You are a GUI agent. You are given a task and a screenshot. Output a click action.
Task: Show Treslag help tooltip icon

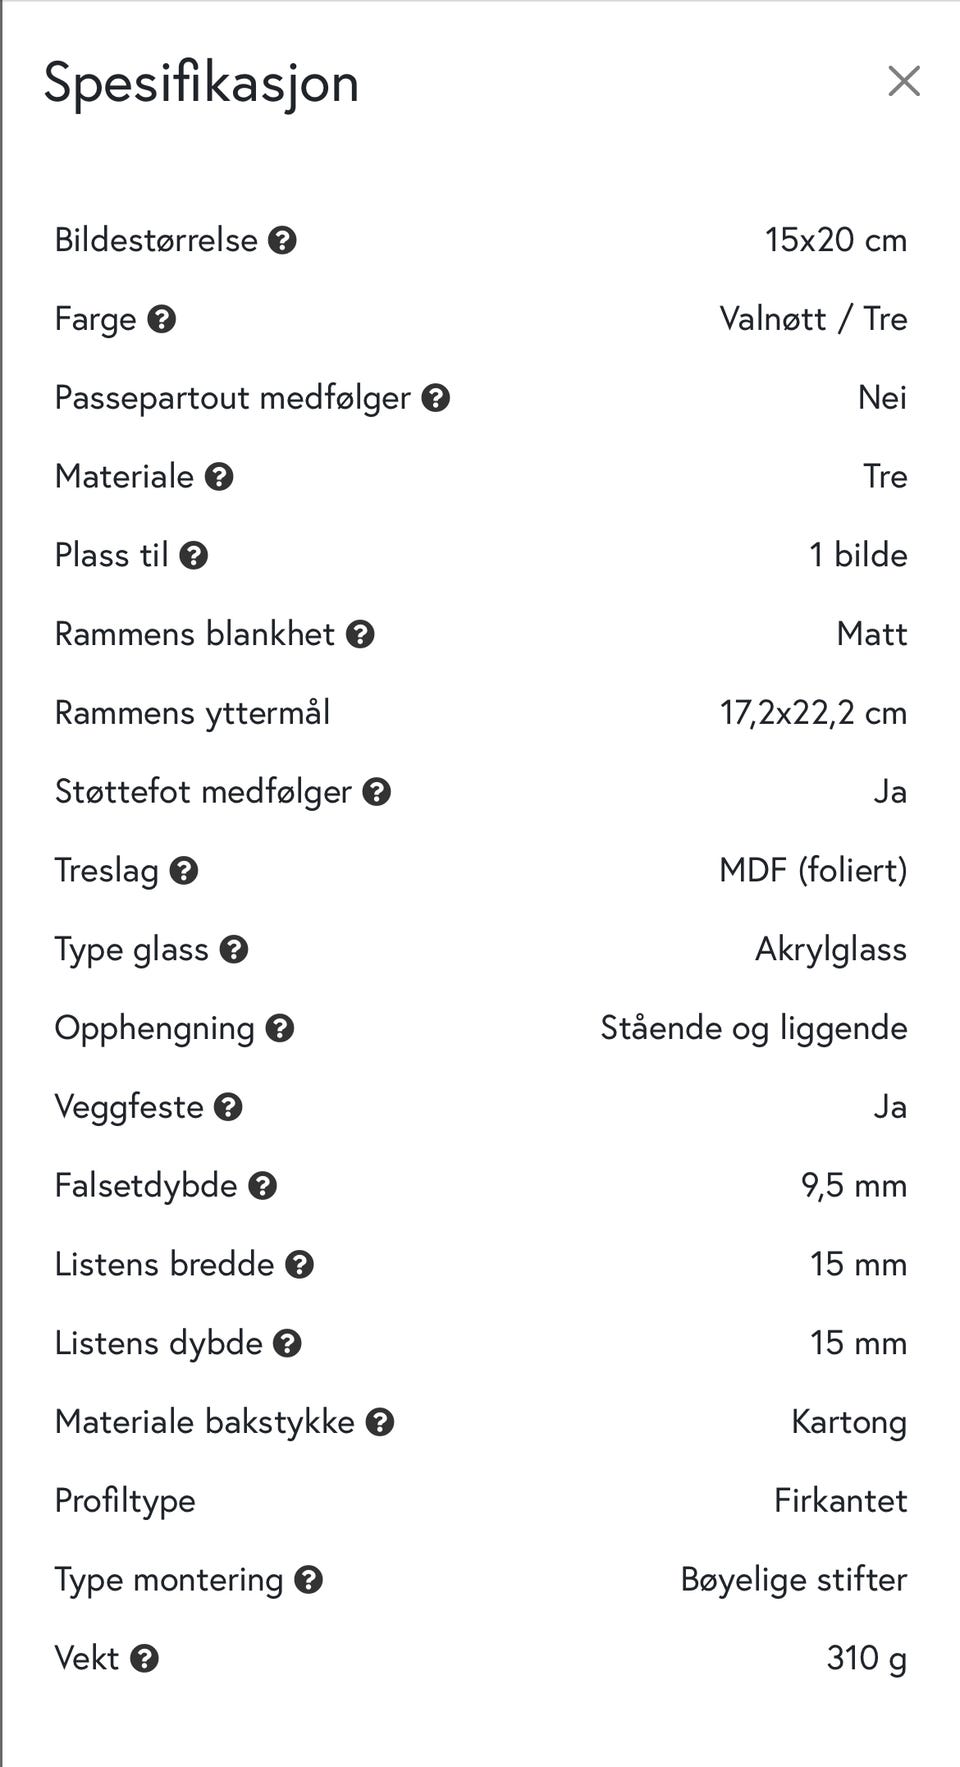pyautogui.click(x=184, y=871)
